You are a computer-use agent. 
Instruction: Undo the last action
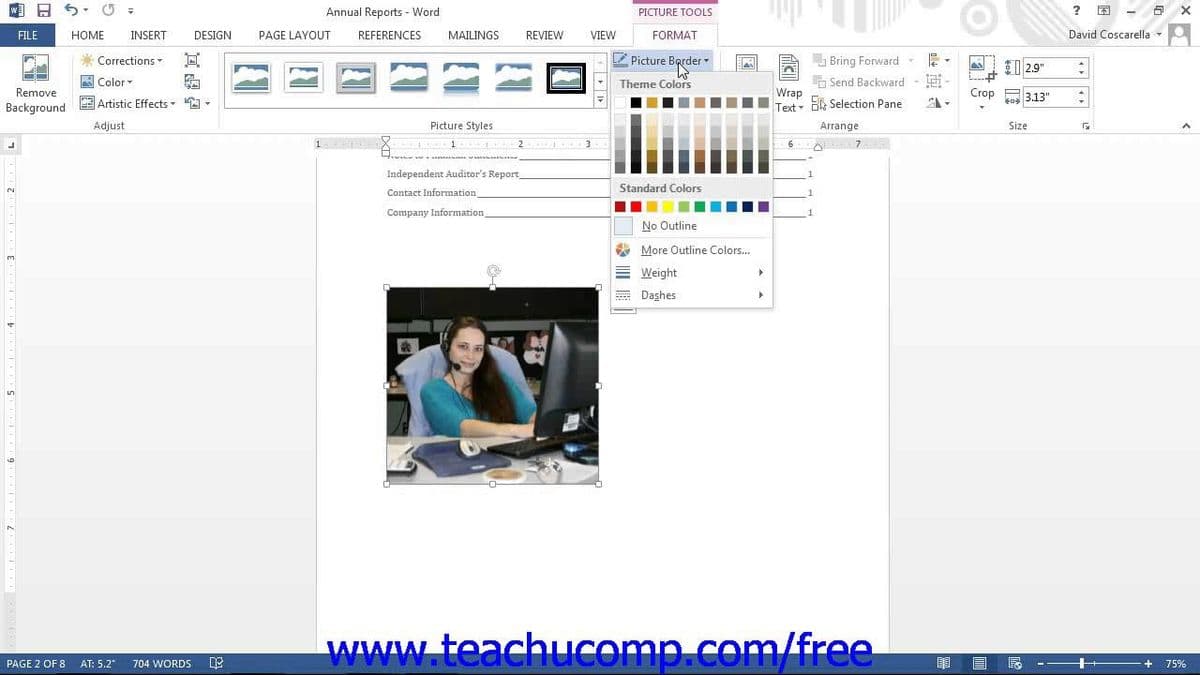click(x=71, y=11)
